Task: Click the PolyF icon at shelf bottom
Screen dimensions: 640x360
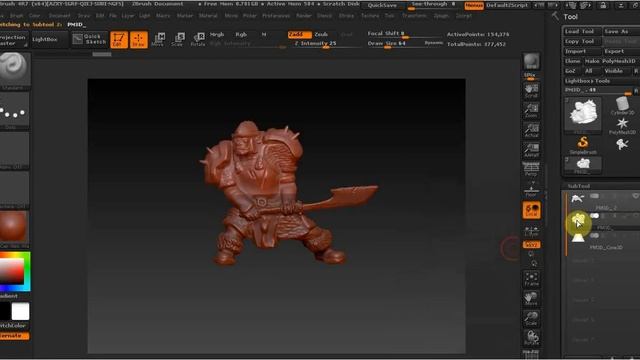Action: (x=531, y=353)
